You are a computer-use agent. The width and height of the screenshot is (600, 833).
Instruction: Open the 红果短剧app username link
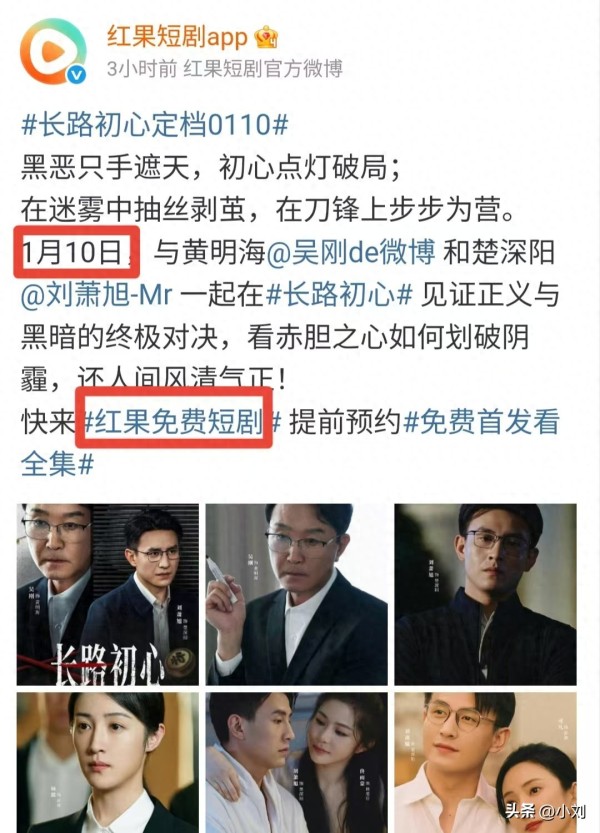tap(177, 37)
